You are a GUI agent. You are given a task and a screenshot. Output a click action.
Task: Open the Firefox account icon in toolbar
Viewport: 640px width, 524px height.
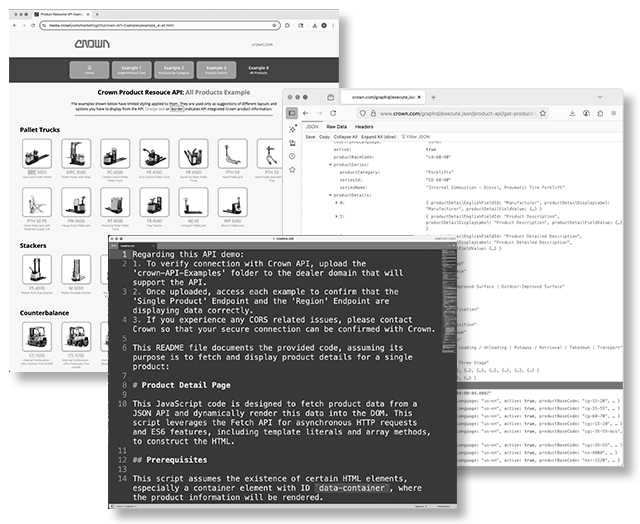pyautogui.click(x=586, y=113)
